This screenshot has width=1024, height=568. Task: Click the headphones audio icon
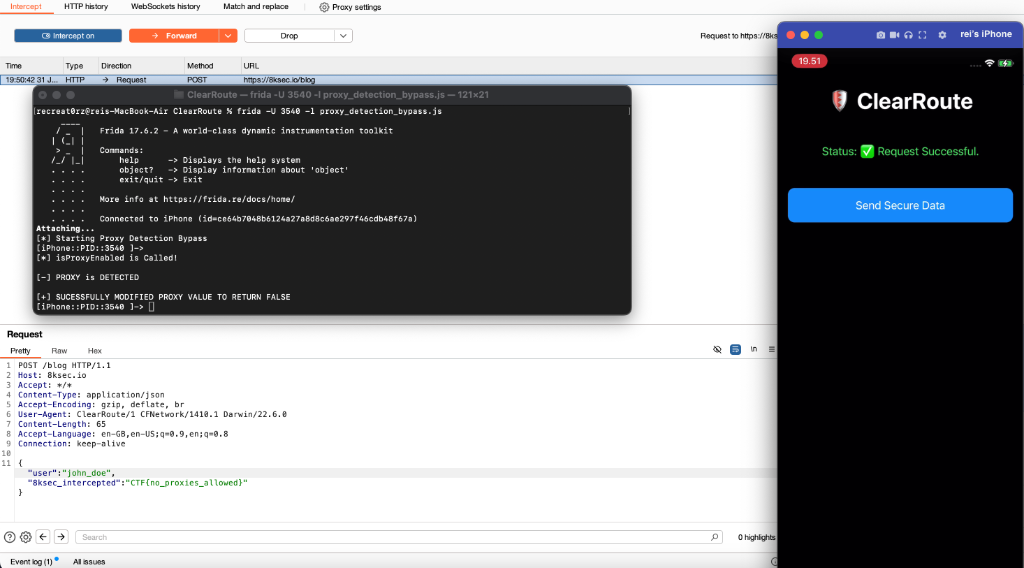pyautogui.click(x=908, y=34)
